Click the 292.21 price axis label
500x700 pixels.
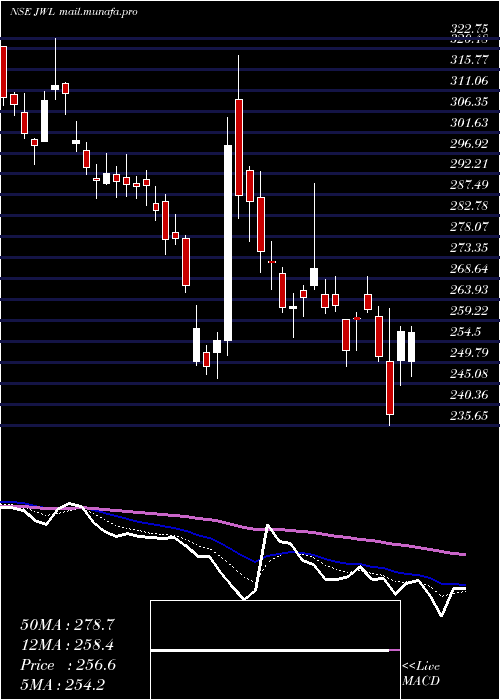(470, 164)
